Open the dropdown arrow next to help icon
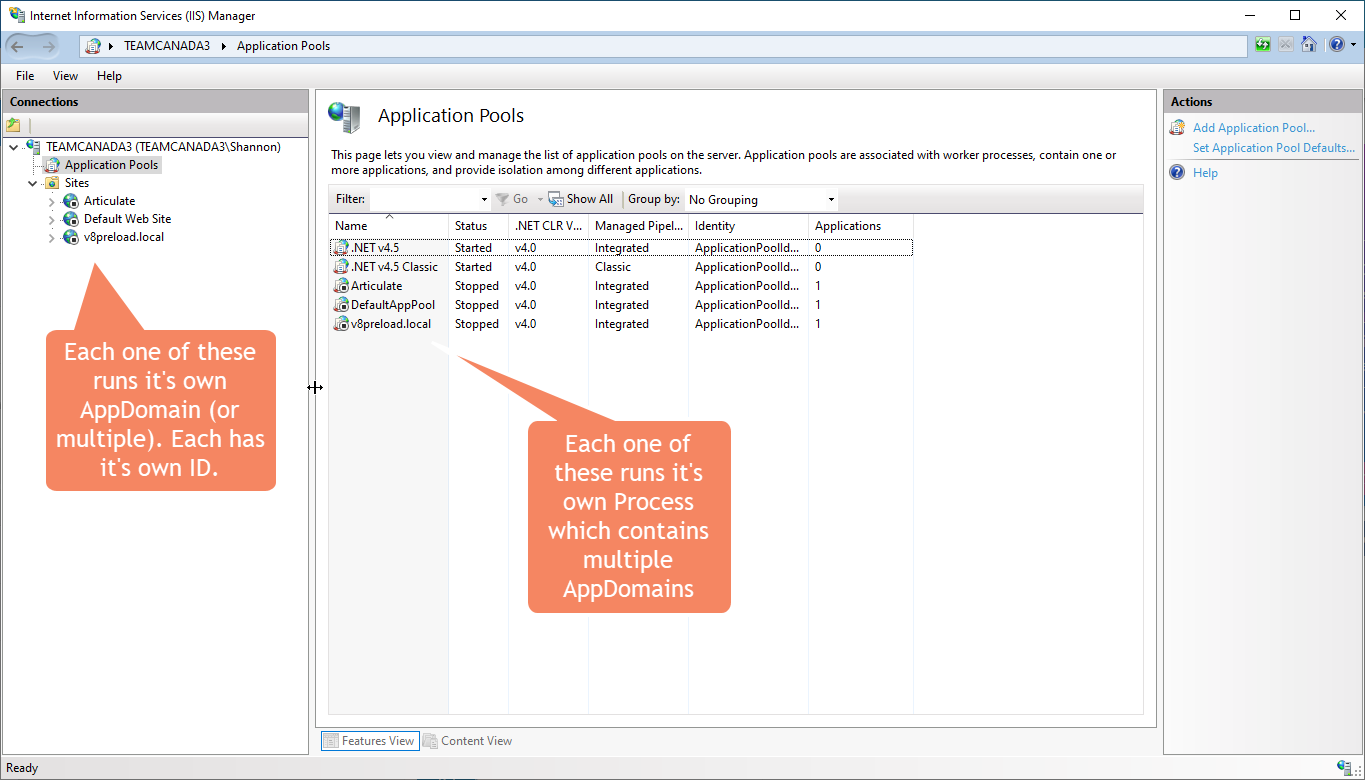 pos(1354,45)
